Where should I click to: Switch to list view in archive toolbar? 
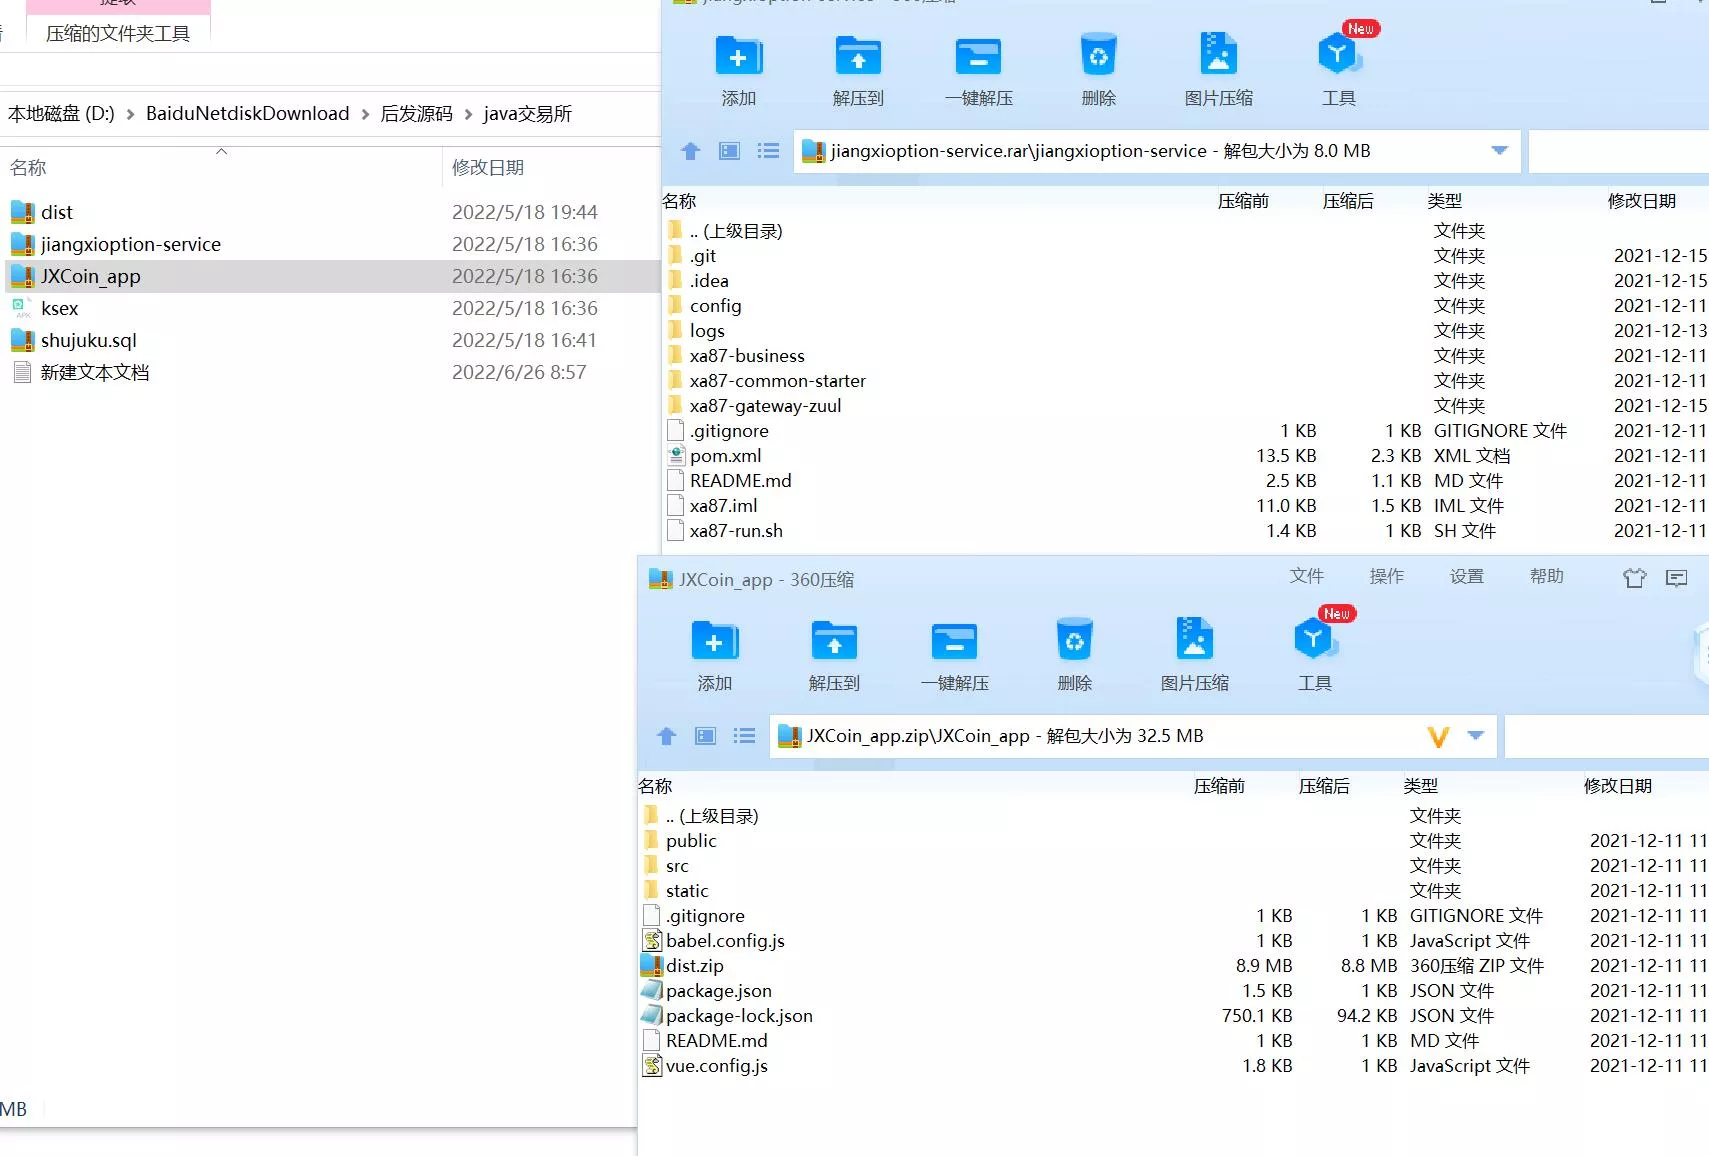pos(768,151)
